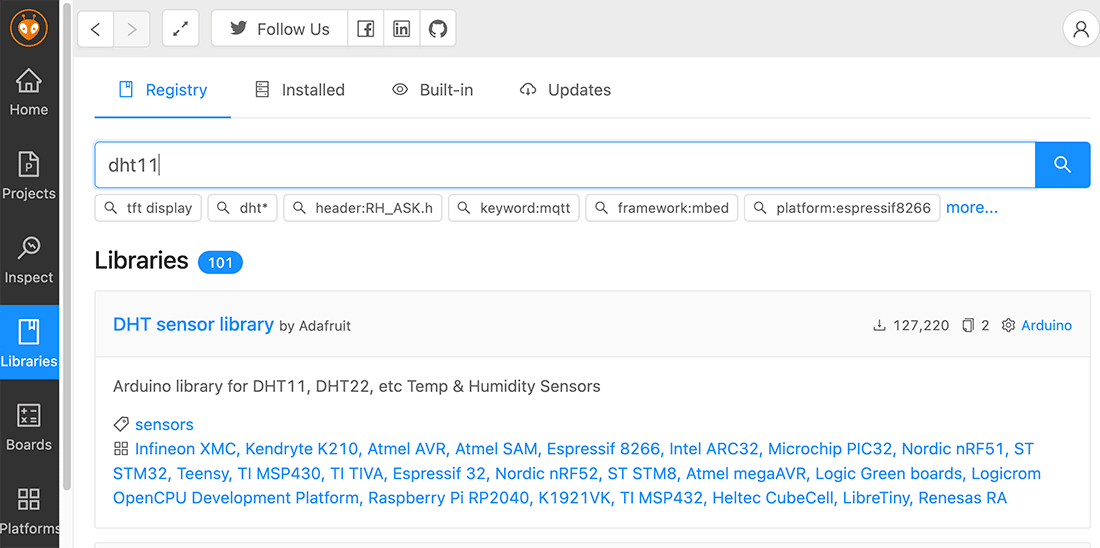Open the user account profile icon

tap(1081, 29)
